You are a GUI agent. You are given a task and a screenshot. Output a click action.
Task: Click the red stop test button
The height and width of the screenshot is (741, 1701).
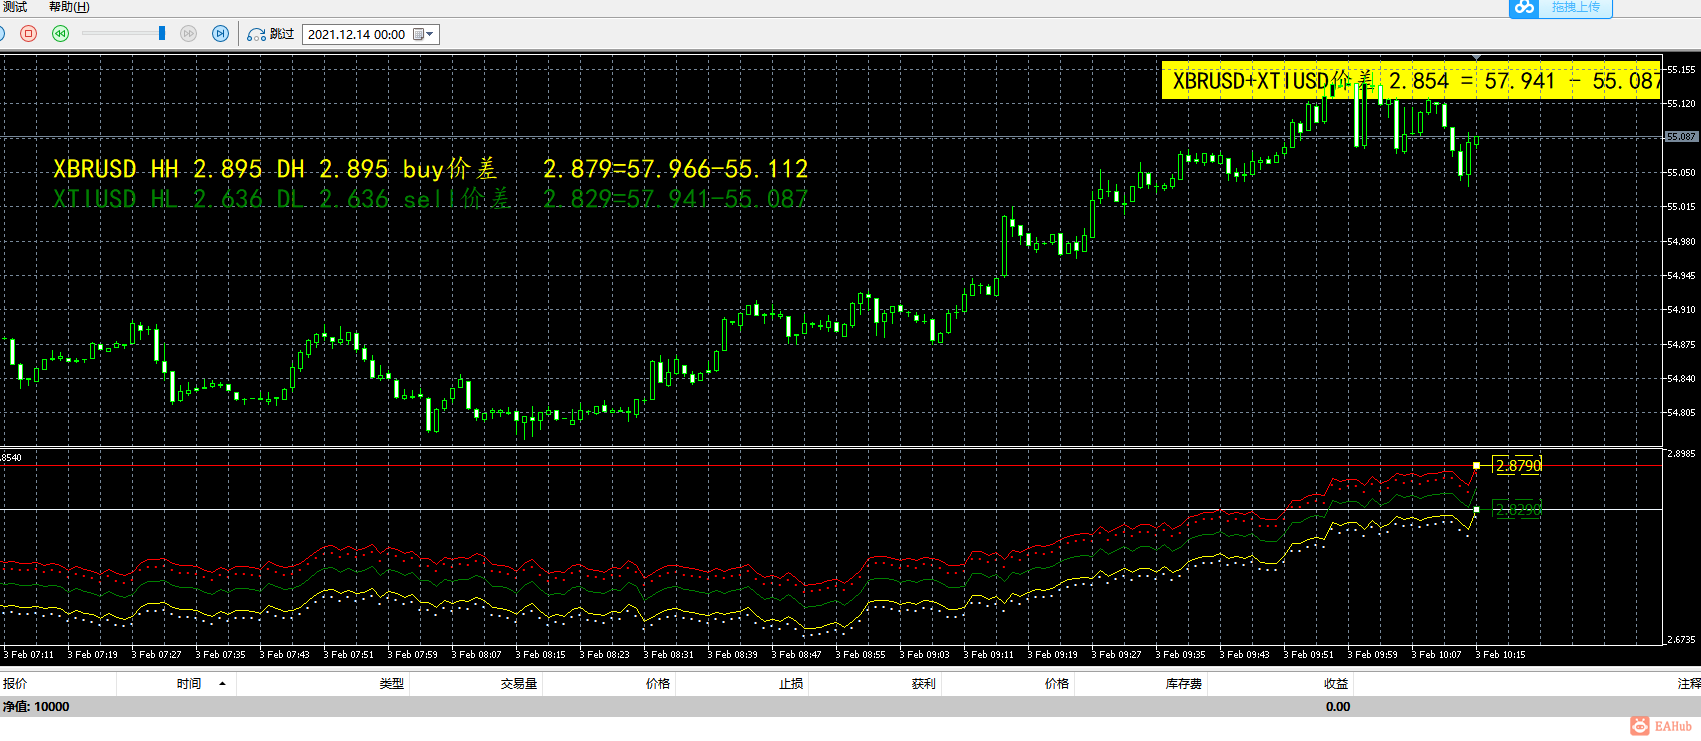point(29,34)
